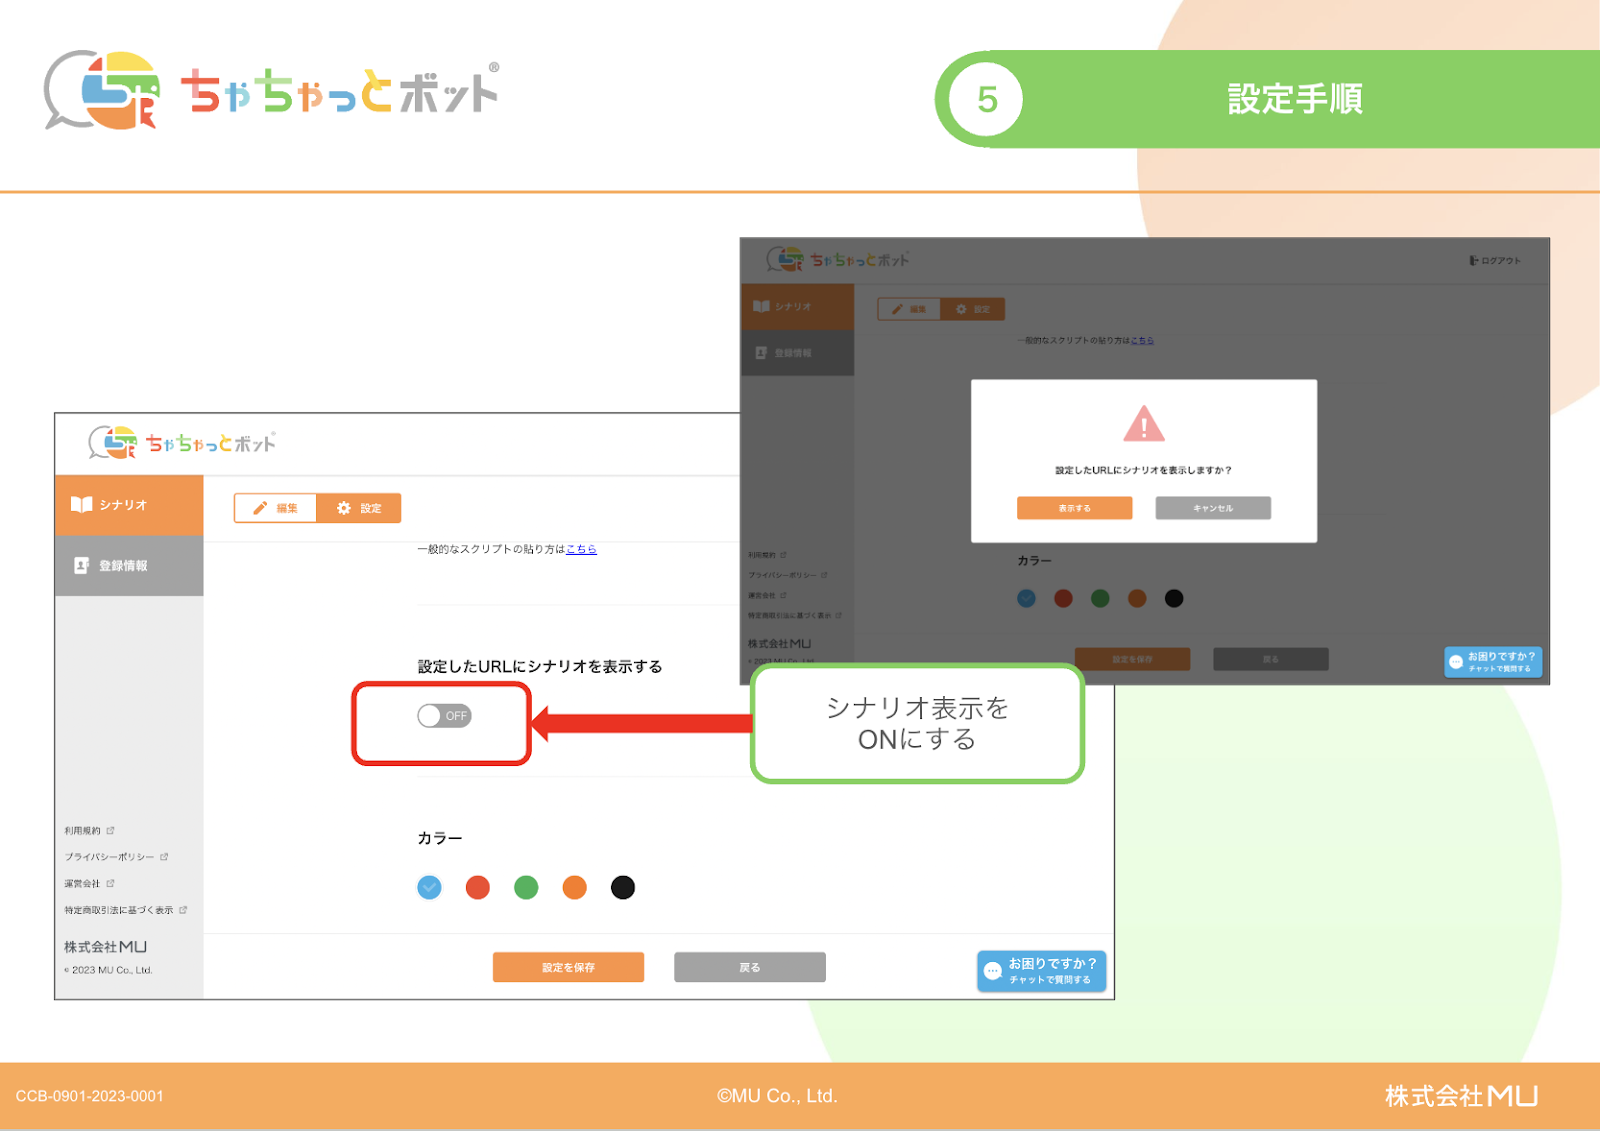Select the blue color swatch in front window
This screenshot has height=1131, width=1600.
pos(429,887)
